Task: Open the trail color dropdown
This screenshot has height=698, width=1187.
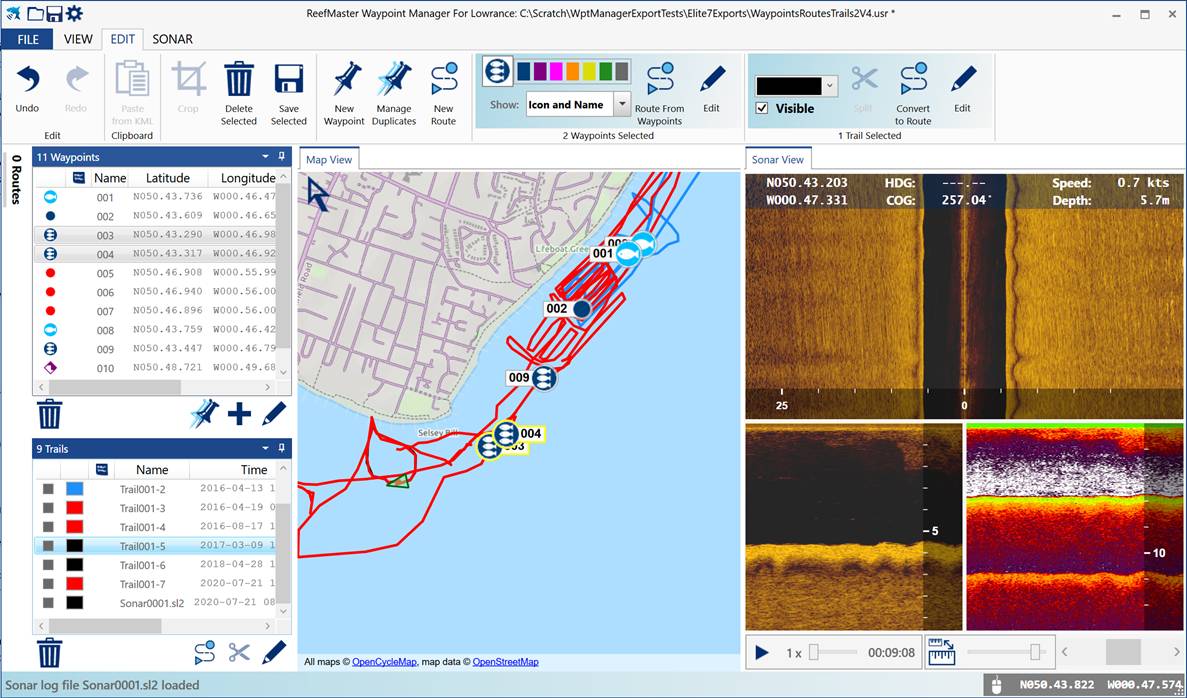Action: point(830,86)
